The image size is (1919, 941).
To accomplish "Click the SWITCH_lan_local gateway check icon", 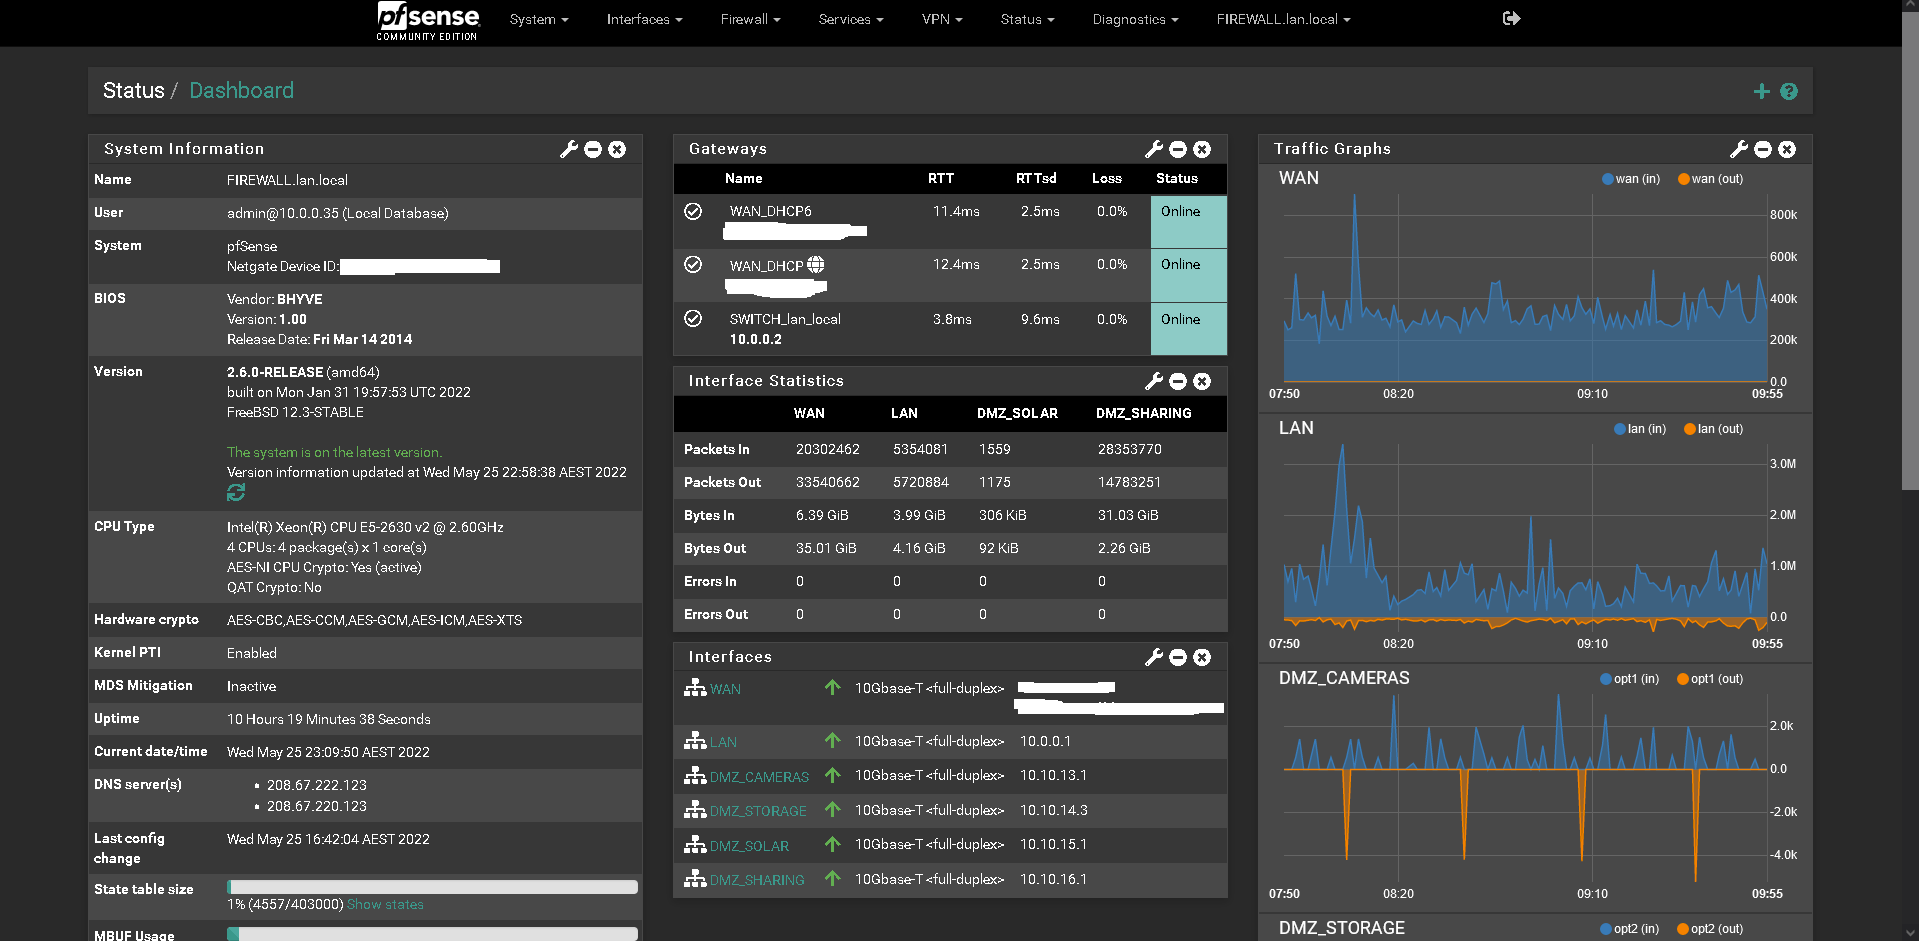I will point(693,318).
